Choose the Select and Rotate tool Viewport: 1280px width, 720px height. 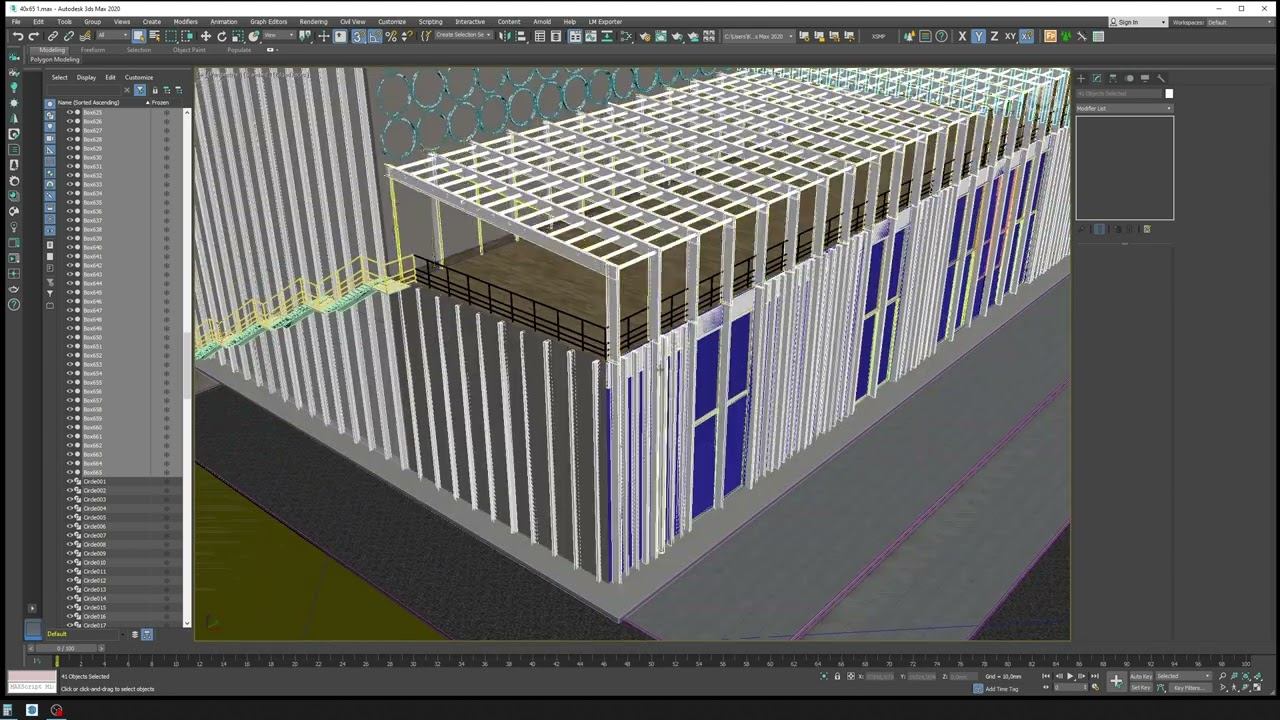click(221, 36)
